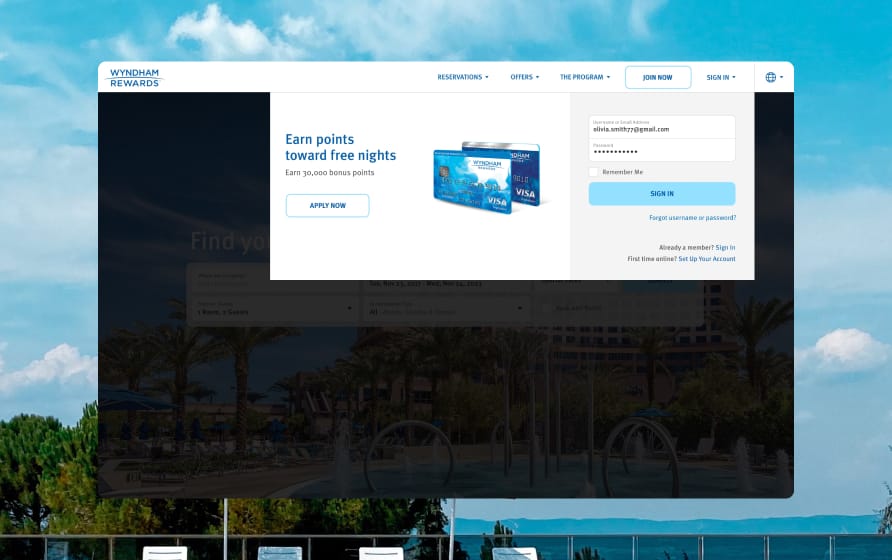This screenshot has height=560, width=892.
Task: Expand The Program dropdown menu
Action: point(584,77)
